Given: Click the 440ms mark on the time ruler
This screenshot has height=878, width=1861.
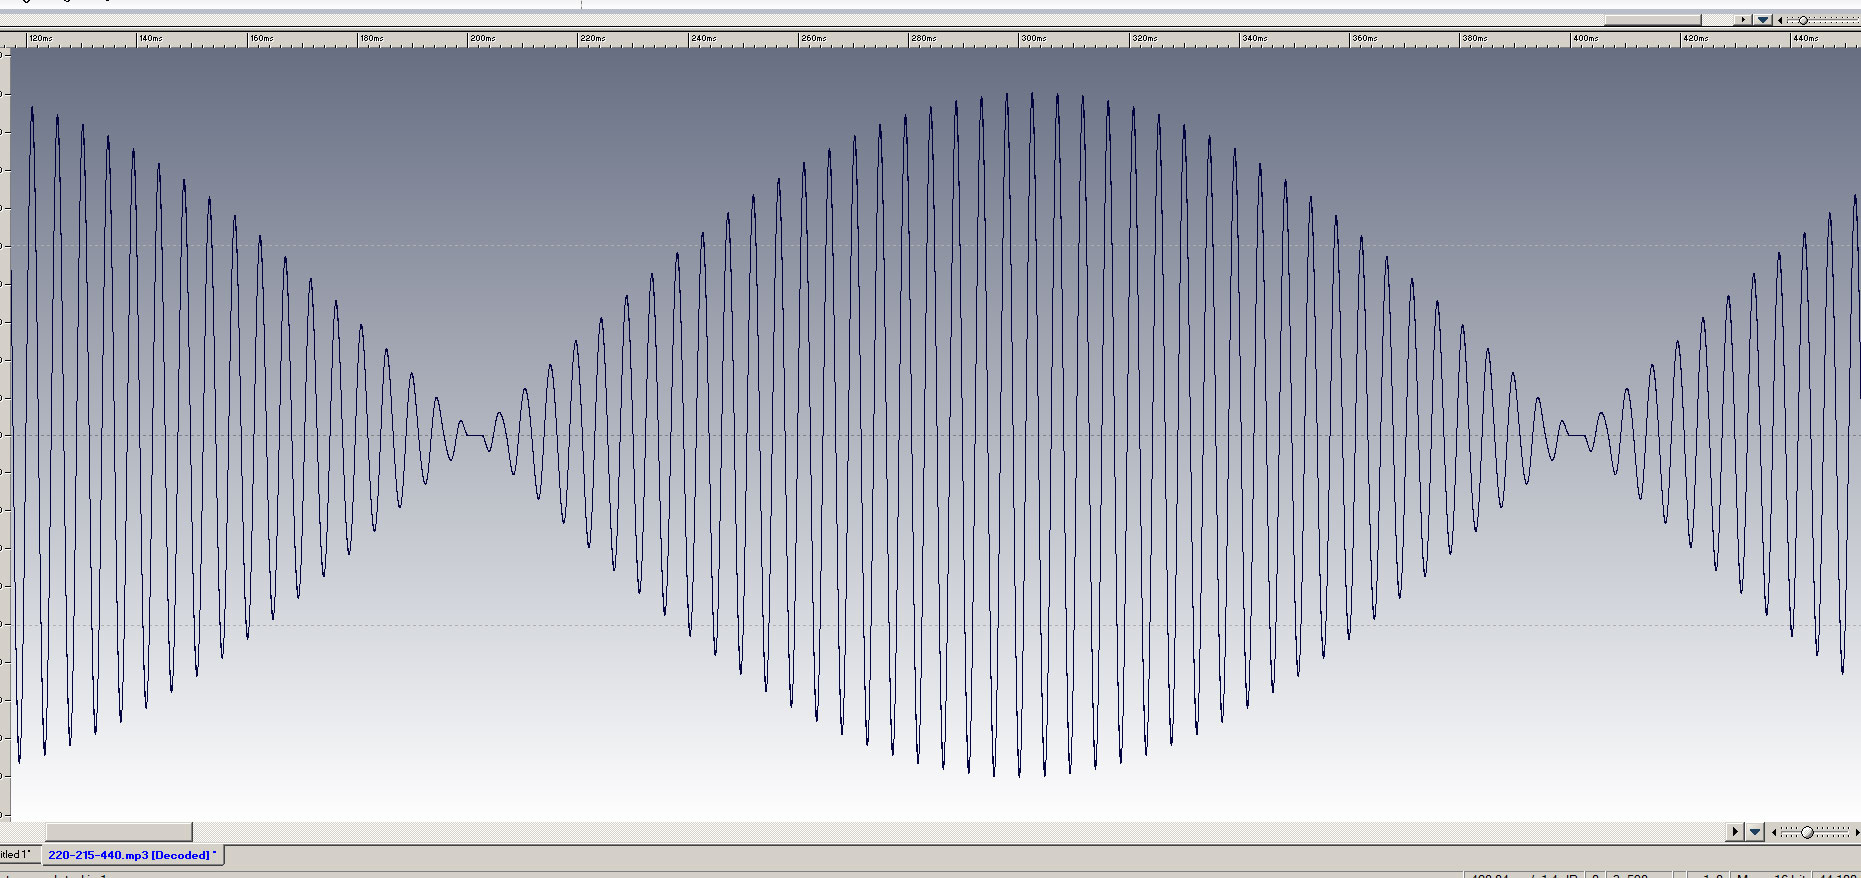Looking at the screenshot, I should click(x=1805, y=38).
